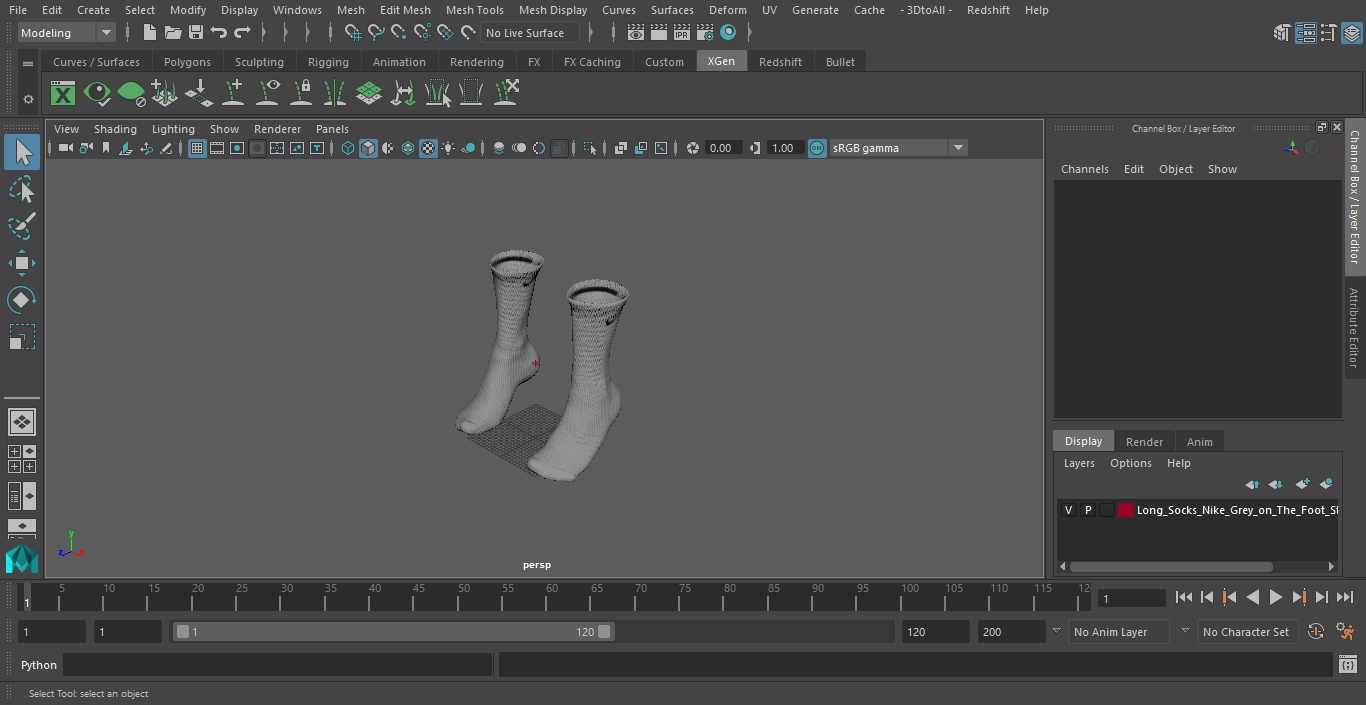Toggle smooth shade all cube in viewport toolbar
The height and width of the screenshot is (705, 1366).
368,148
